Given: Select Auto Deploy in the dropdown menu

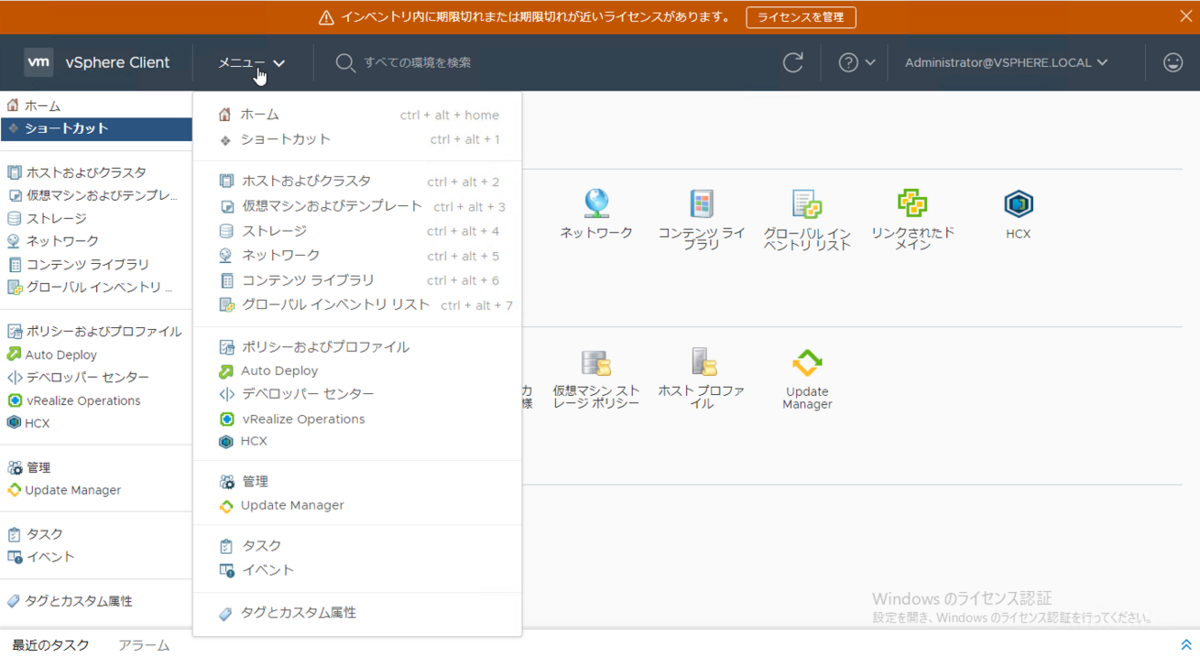Looking at the screenshot, I should click(x=357, y=371).
